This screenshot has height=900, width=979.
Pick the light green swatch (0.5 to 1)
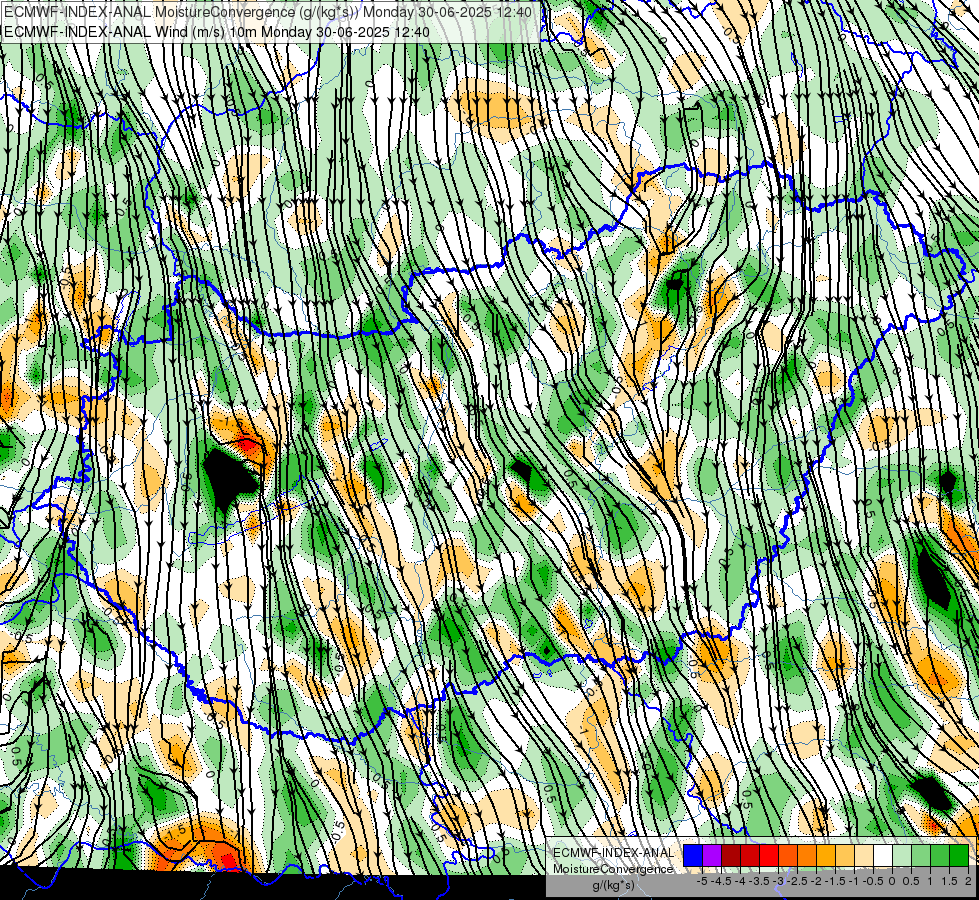point(921,855)
